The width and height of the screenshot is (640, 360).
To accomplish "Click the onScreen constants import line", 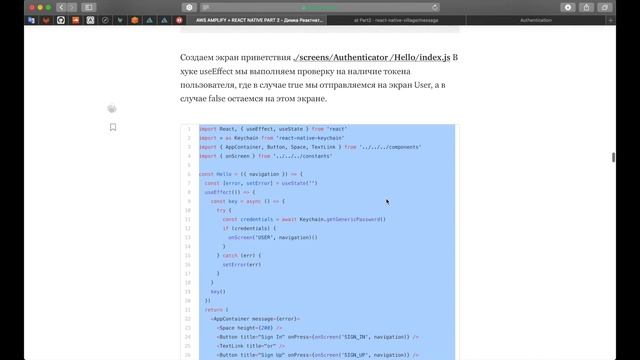I will click(x=266, y=156).
